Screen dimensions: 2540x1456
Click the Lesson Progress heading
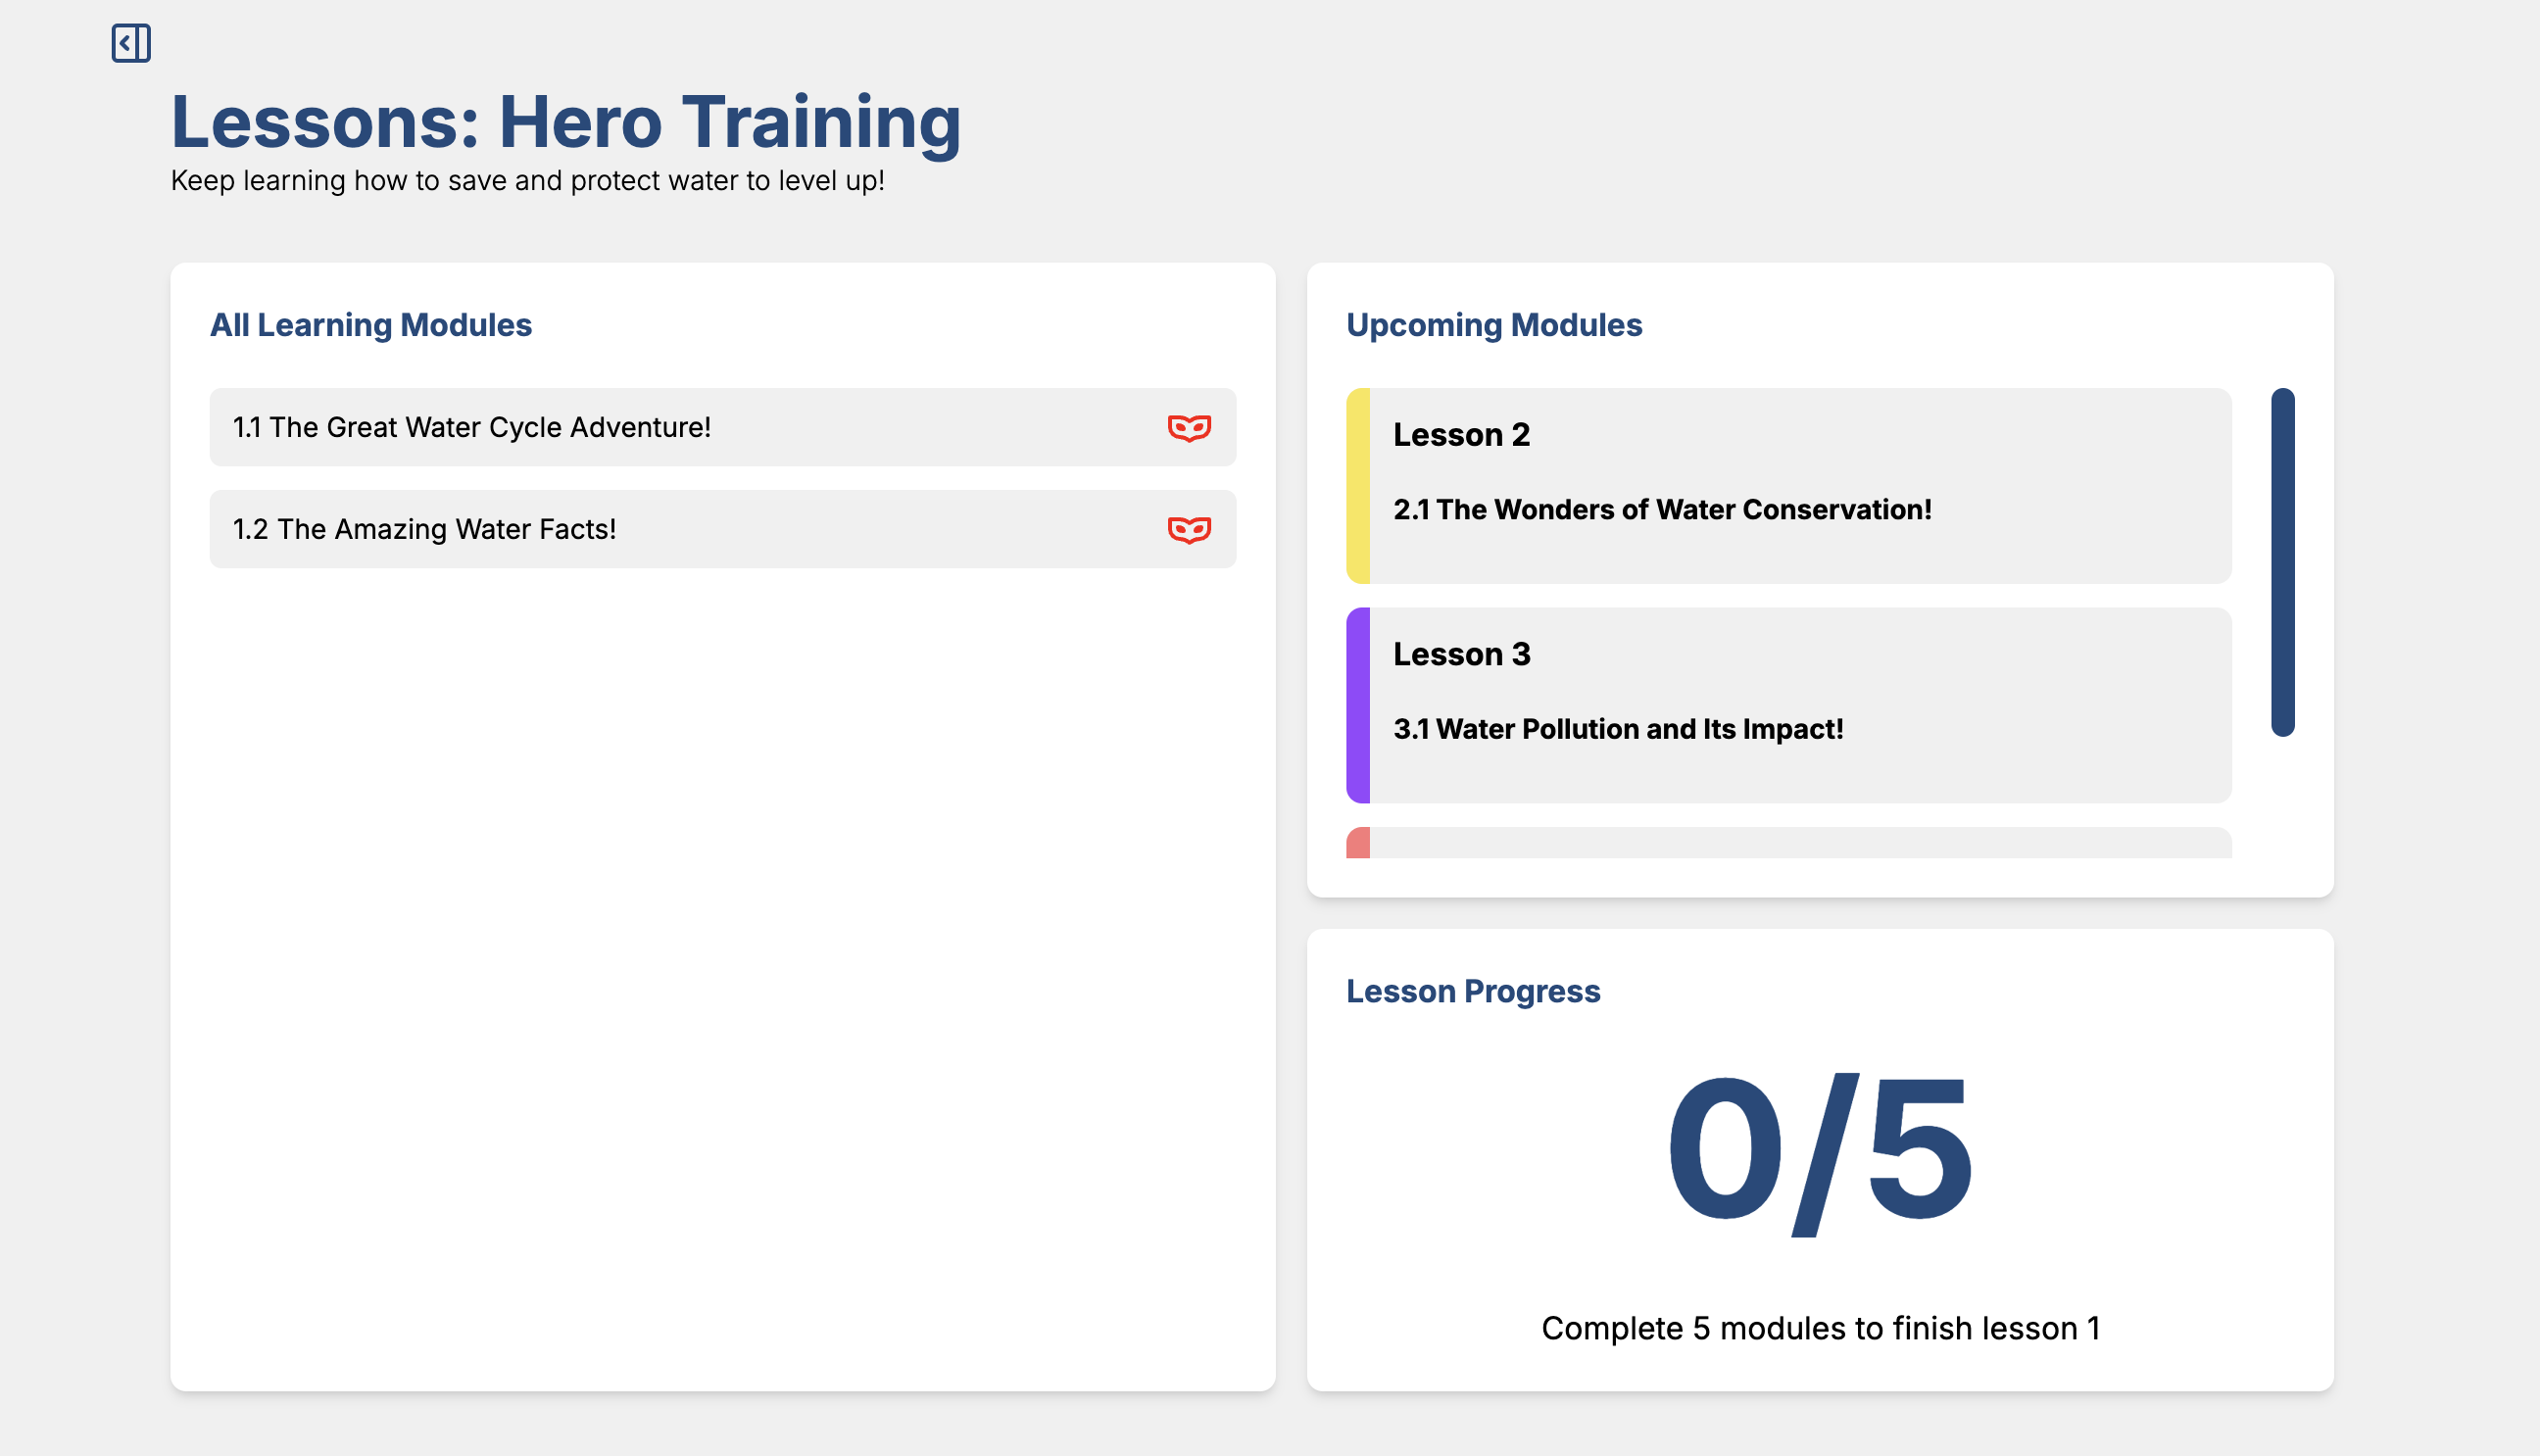[1472, 991]
